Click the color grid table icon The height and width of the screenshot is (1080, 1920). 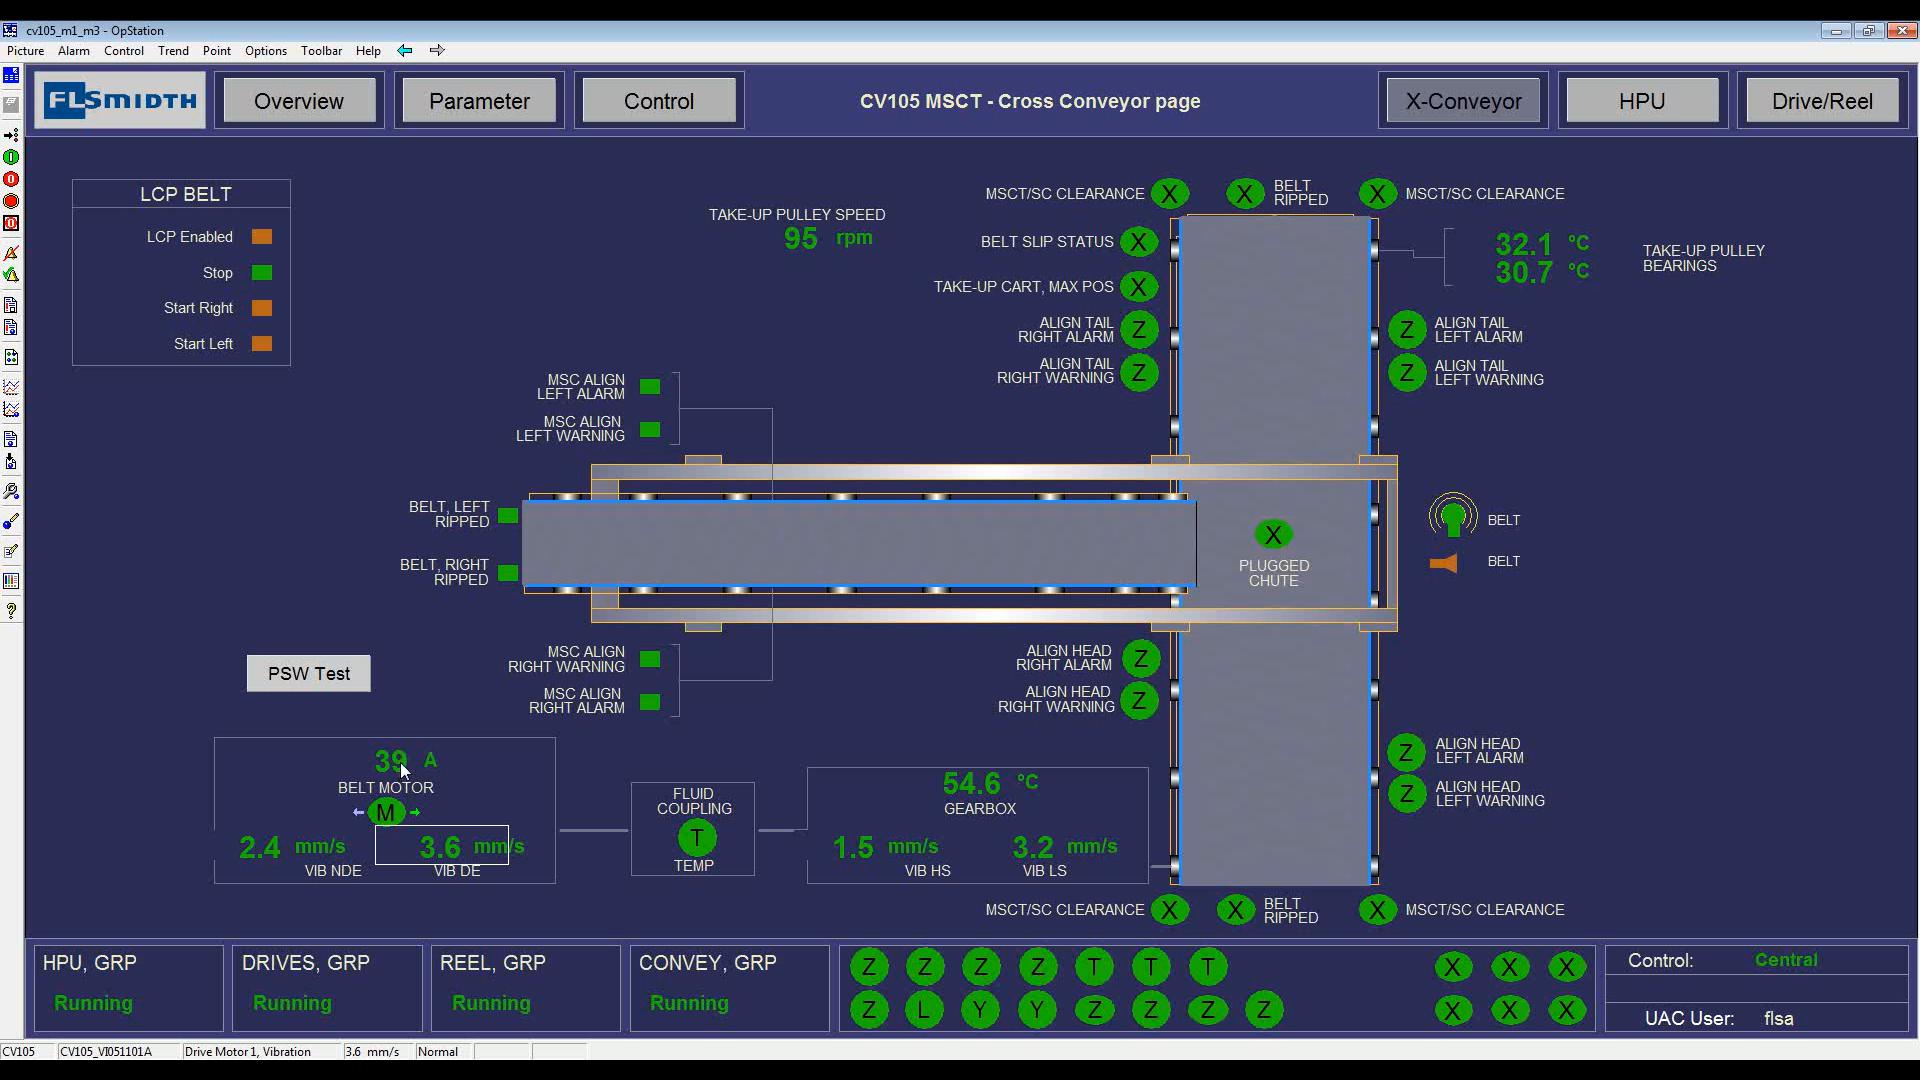pyautogui.click(x=11, y=581)
